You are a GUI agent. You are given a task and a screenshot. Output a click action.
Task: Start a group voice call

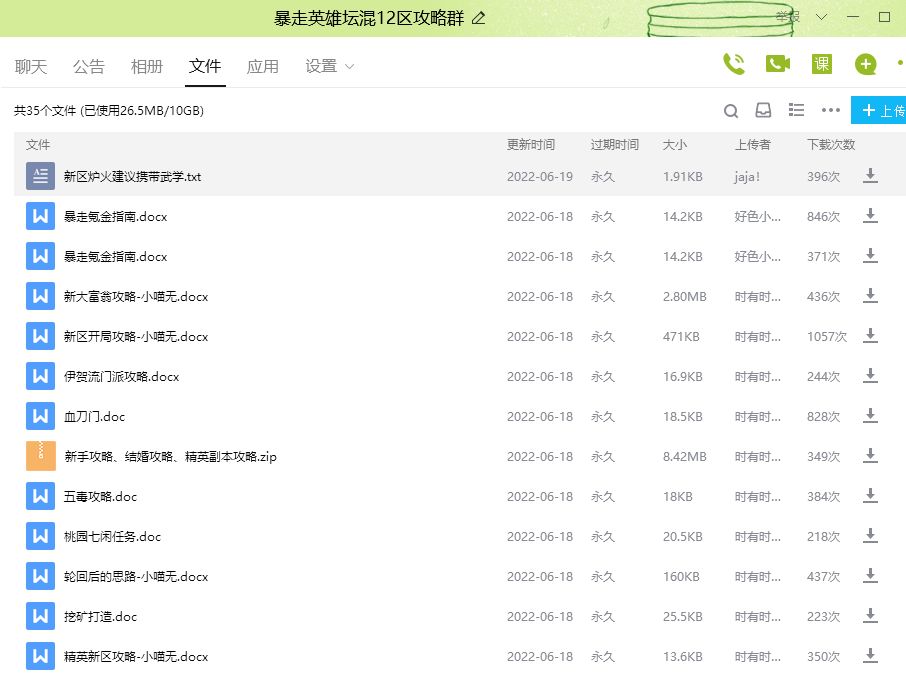pos(734,64)
